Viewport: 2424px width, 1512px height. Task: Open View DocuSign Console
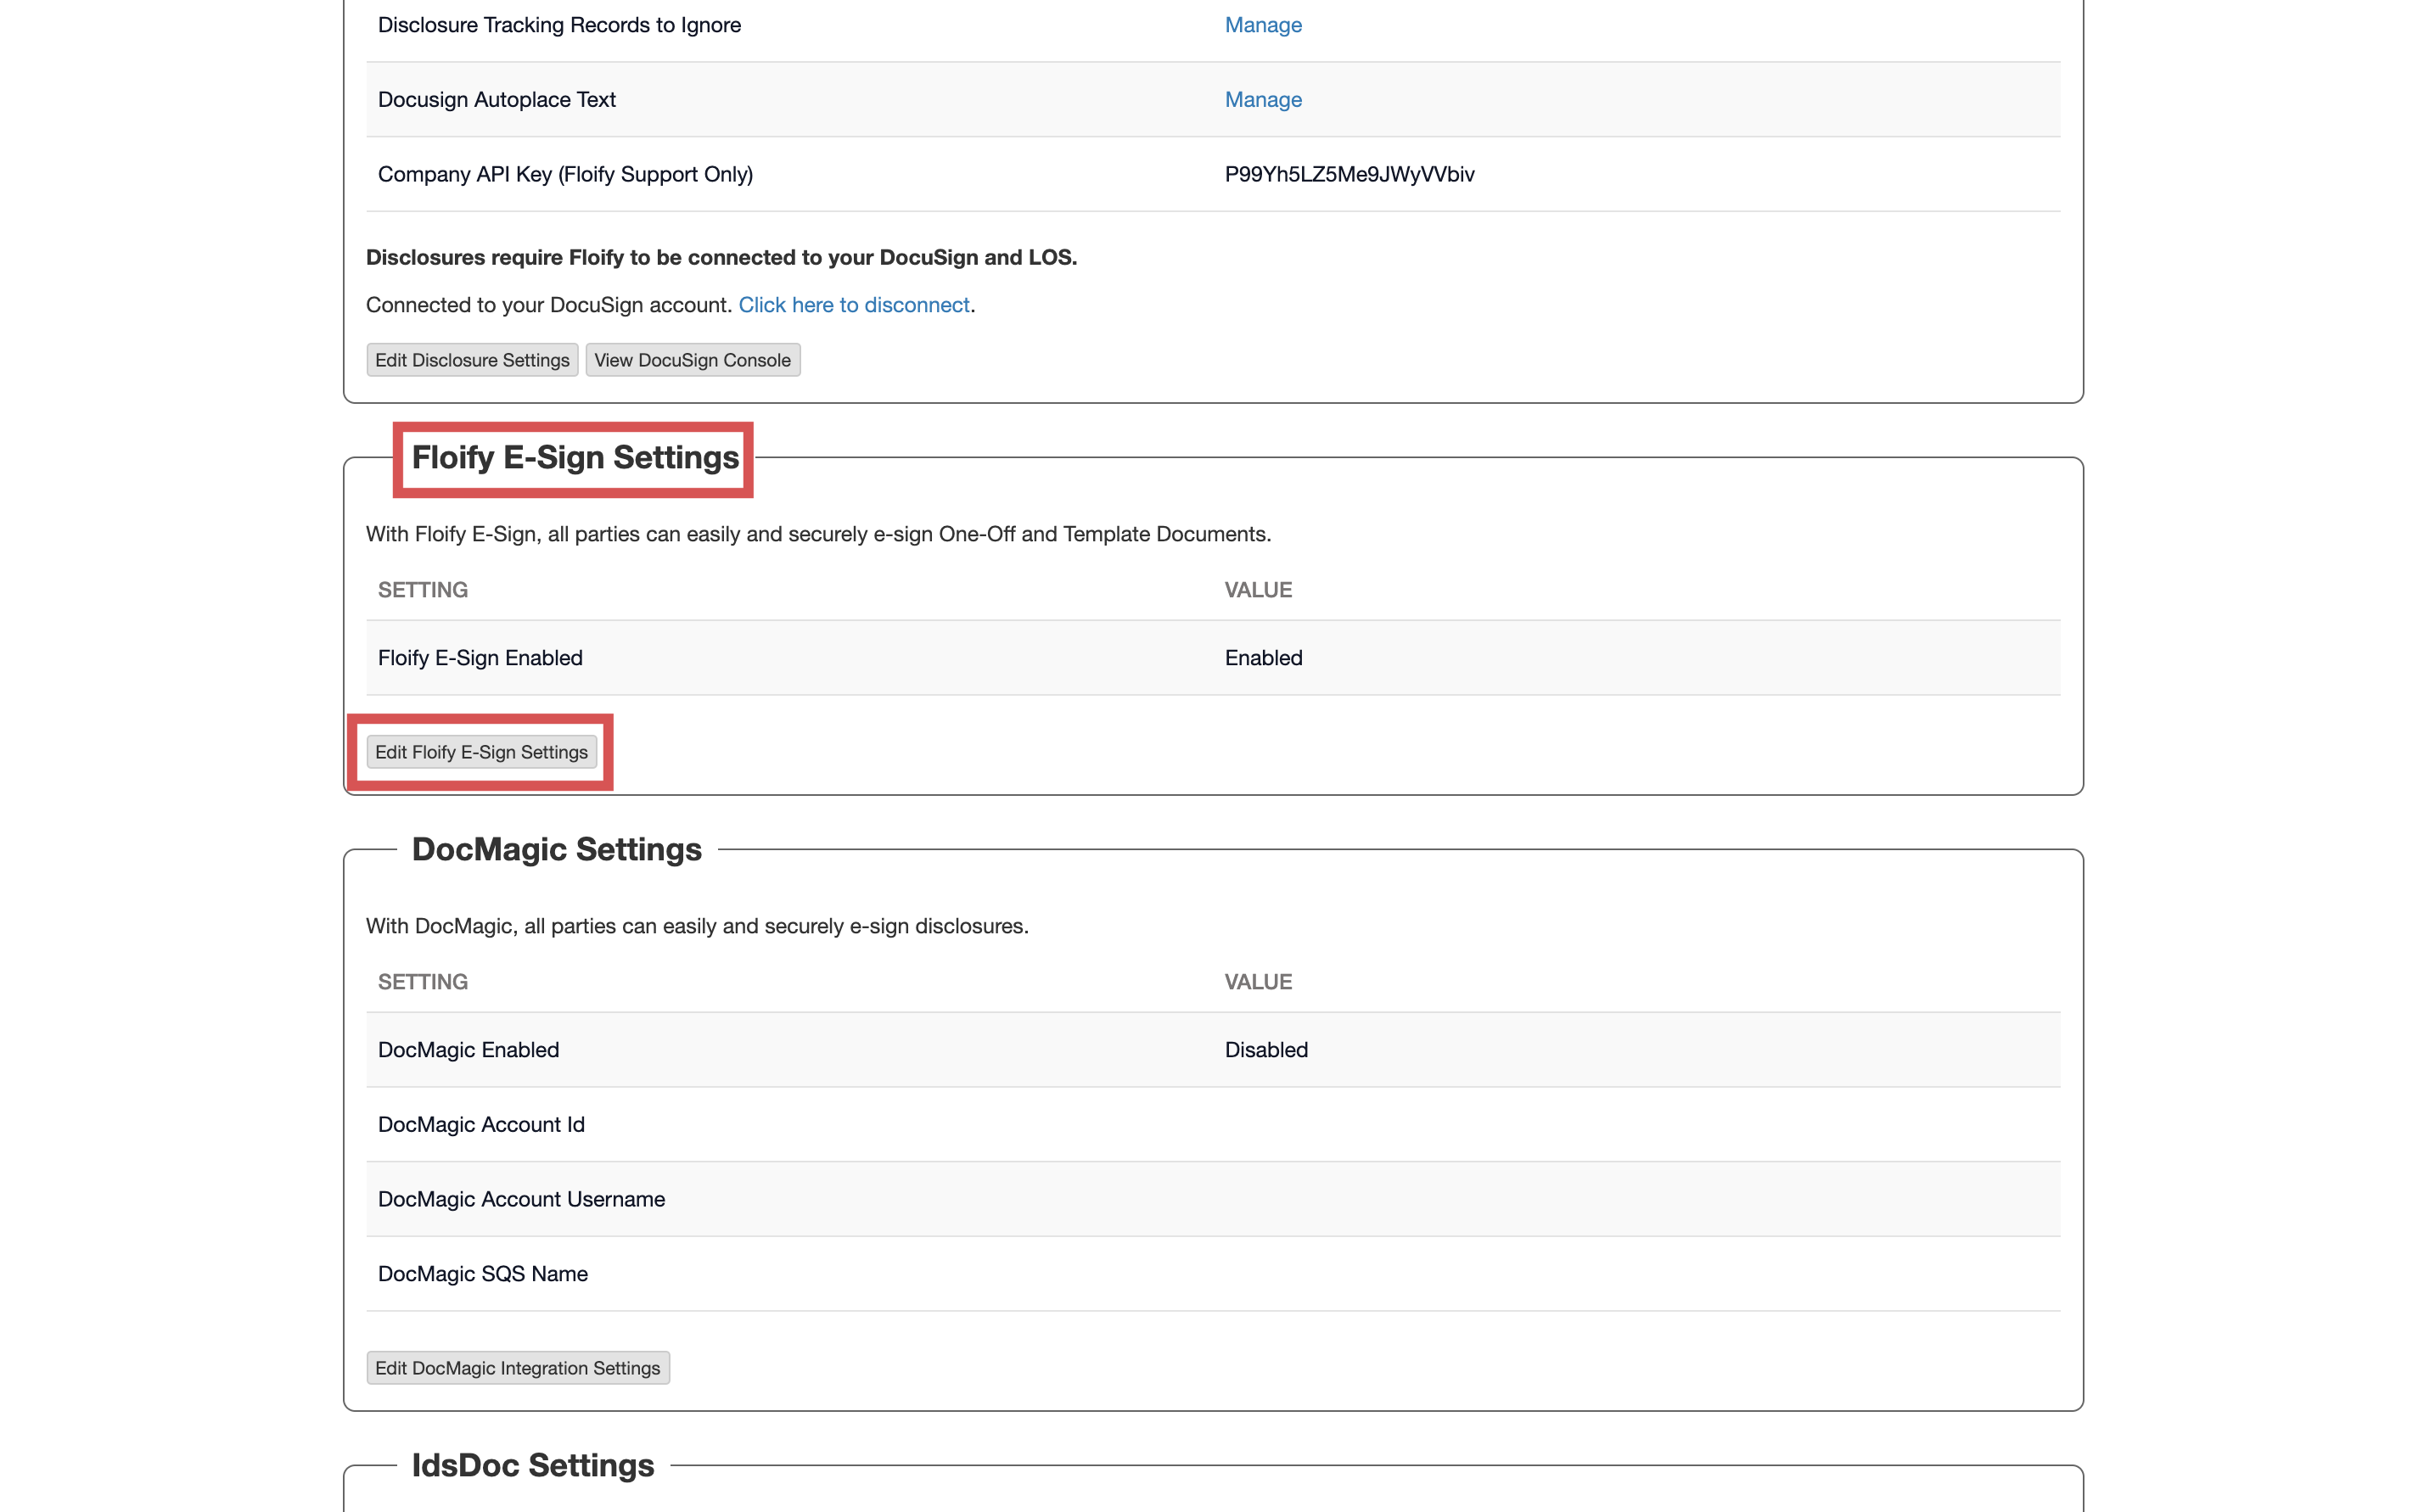click(692, 359)
